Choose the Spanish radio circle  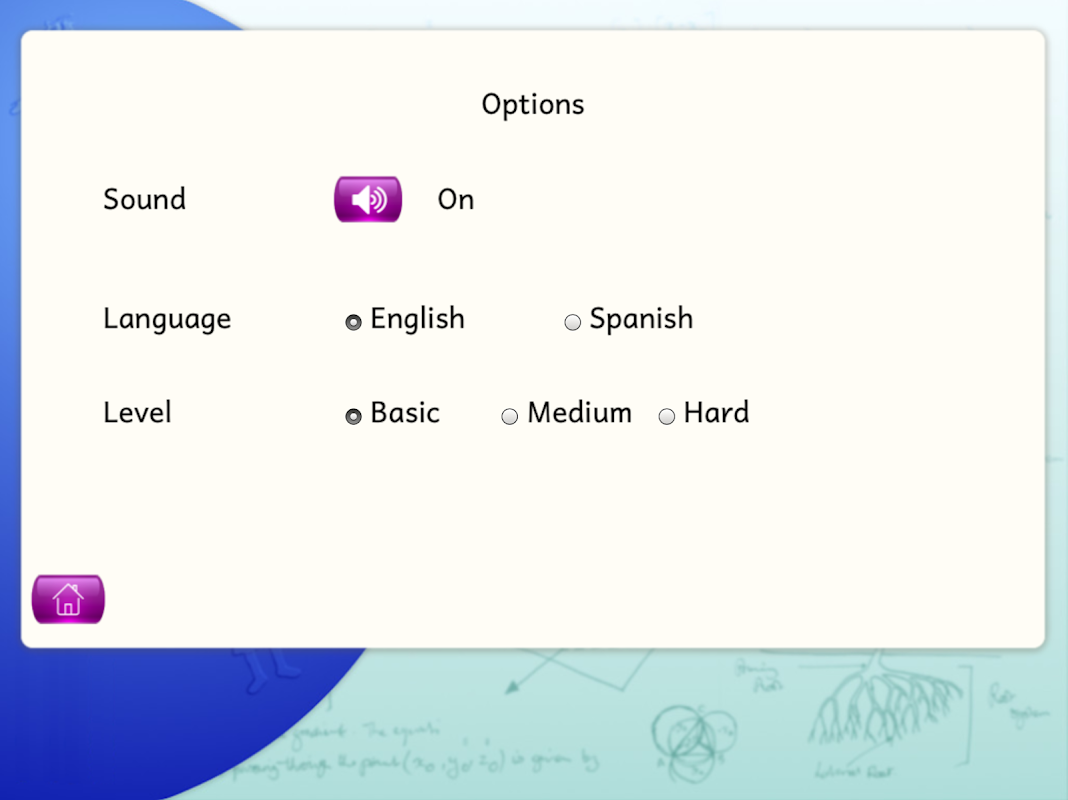tap(572, 322)
